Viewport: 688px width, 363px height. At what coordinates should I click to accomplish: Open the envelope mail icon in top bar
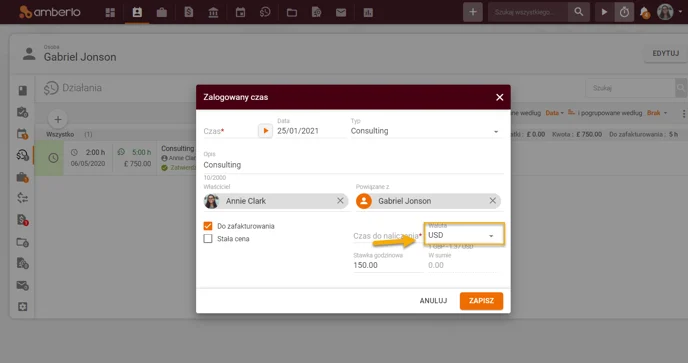[341, 12]
